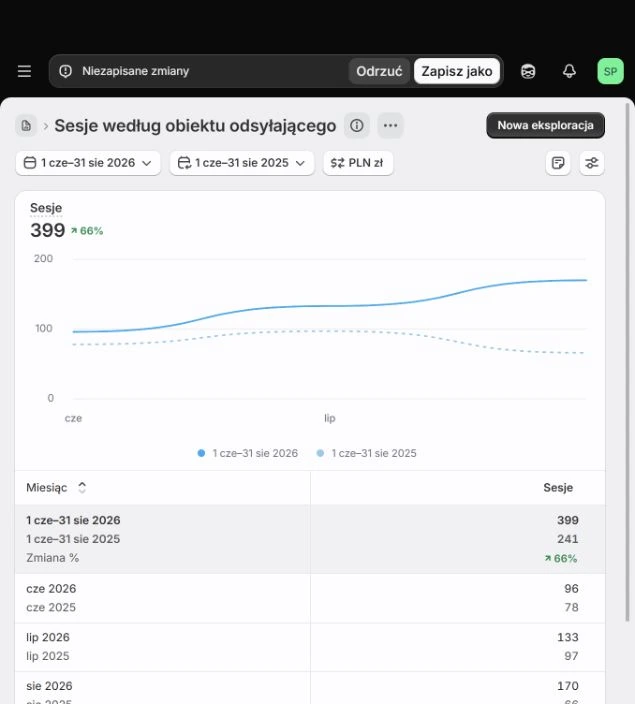The height and width of the screenshot is (704, 635).
Task: Sort by the Miesiąc column arrows
Action: pyautogui.click(x=82, y=487)
